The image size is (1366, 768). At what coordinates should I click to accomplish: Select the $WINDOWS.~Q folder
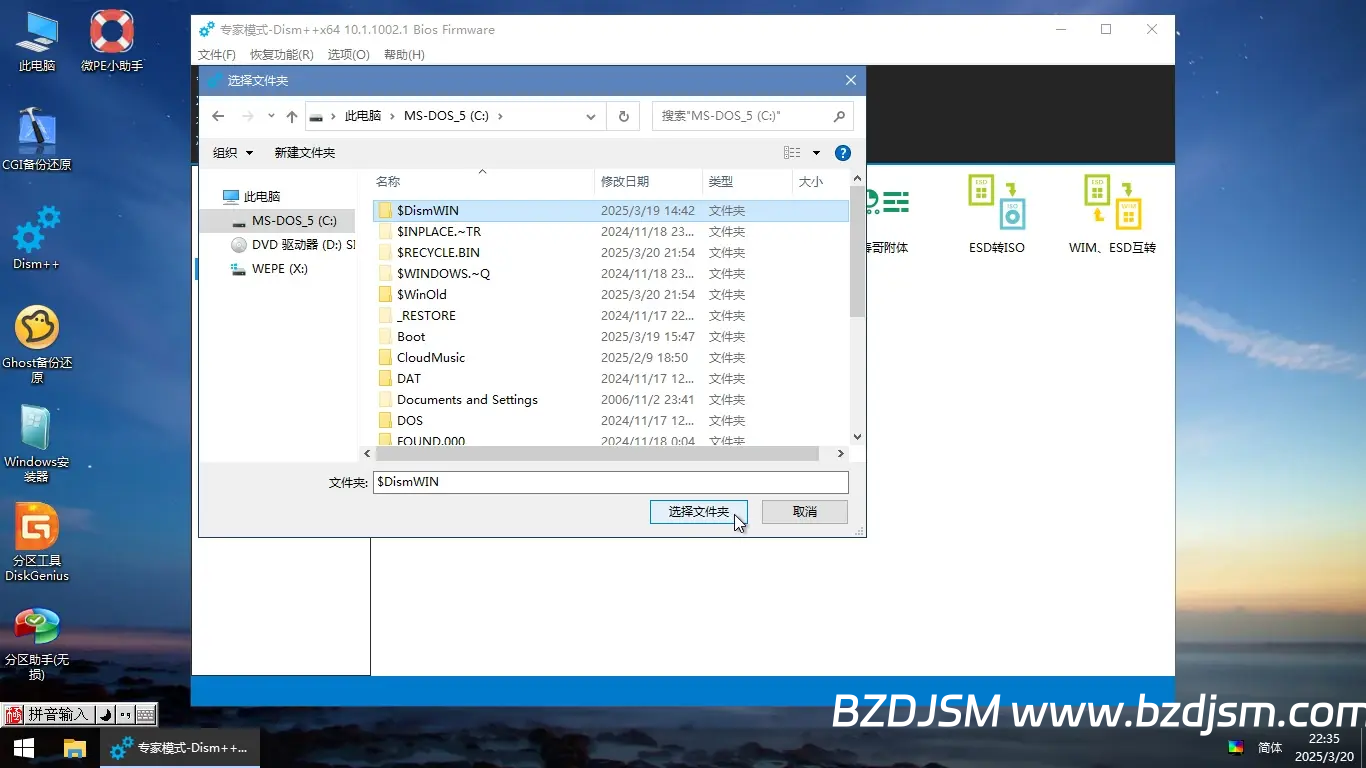pos(611,274)
